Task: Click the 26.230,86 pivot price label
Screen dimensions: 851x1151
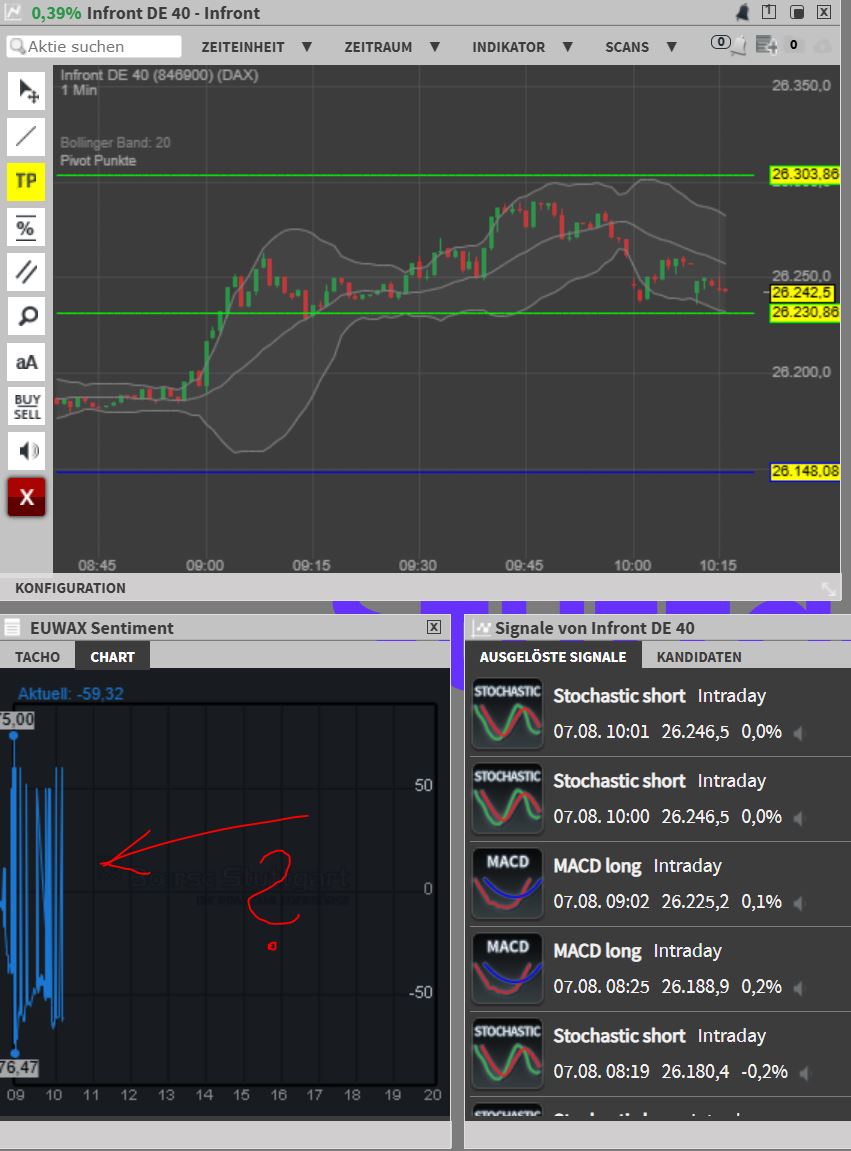Action: coord(805,313)
